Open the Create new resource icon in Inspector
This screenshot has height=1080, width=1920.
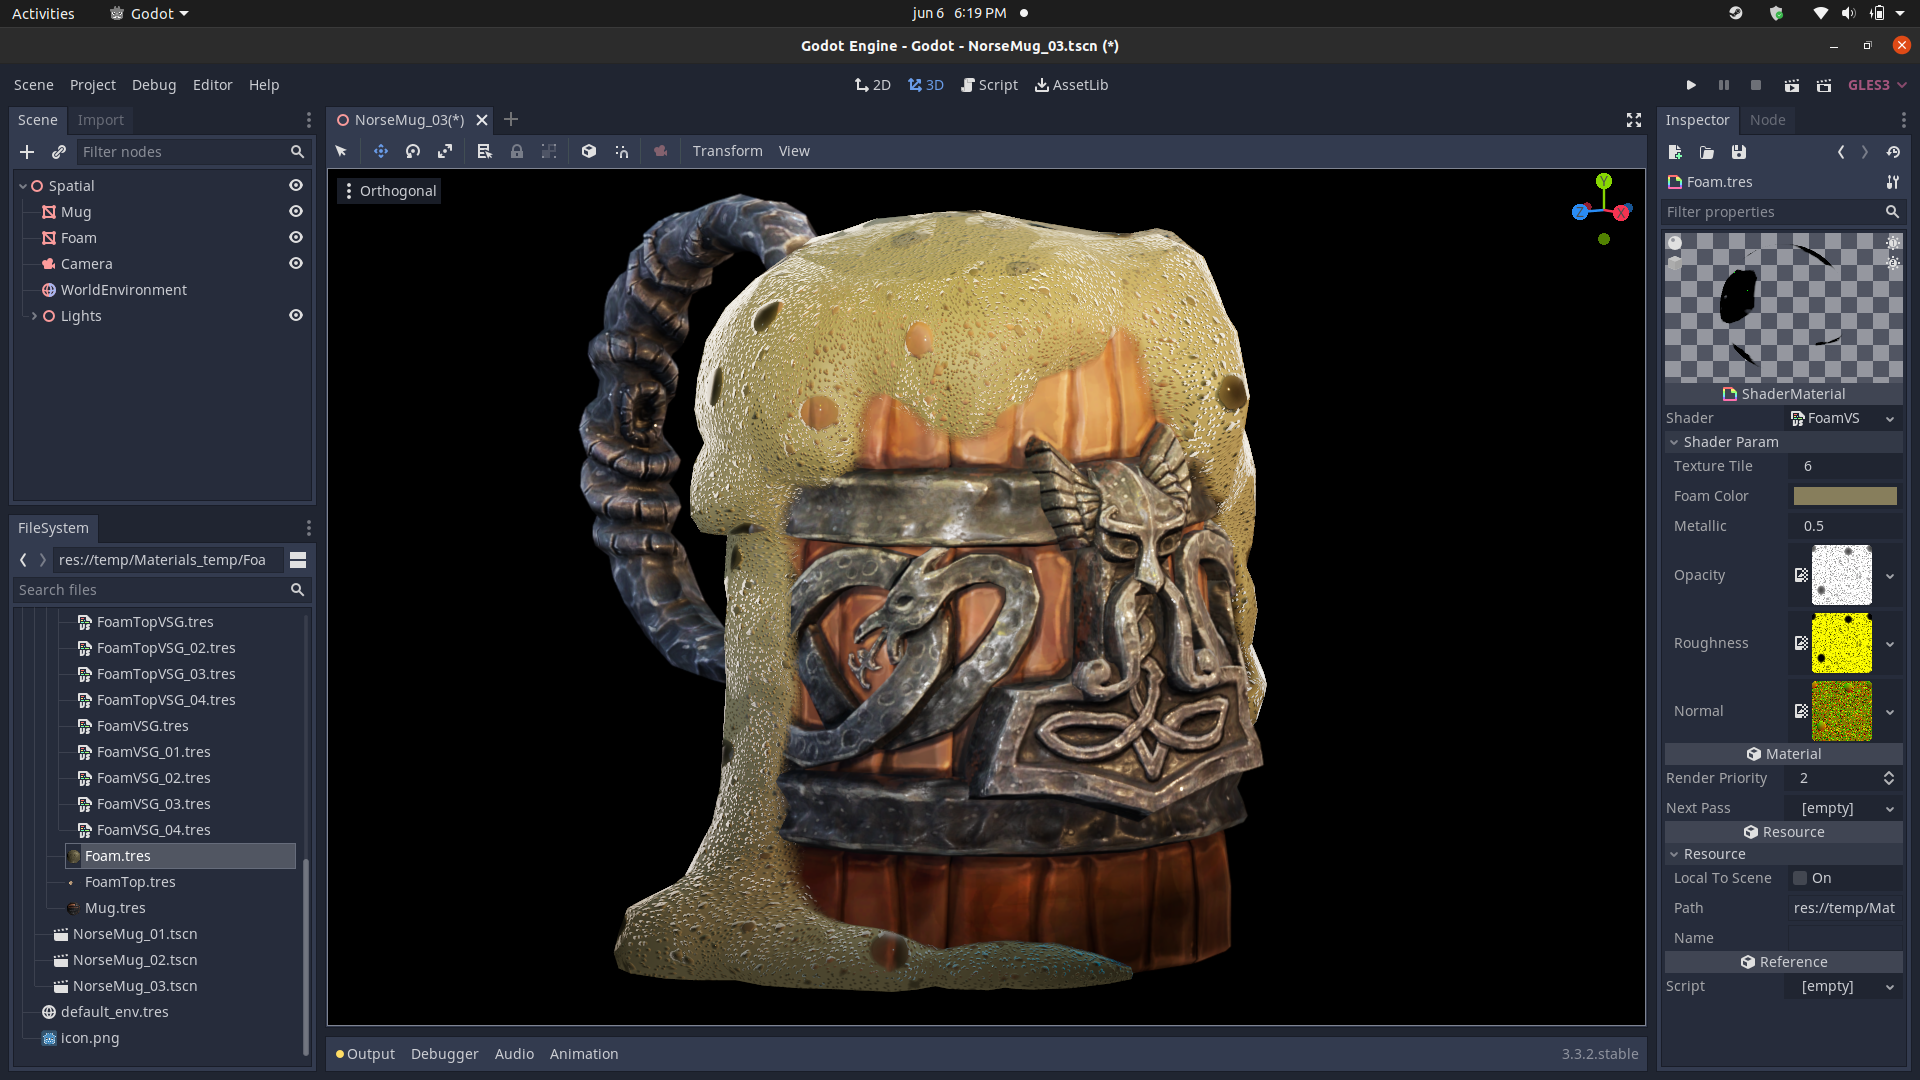coord(1673,152)
